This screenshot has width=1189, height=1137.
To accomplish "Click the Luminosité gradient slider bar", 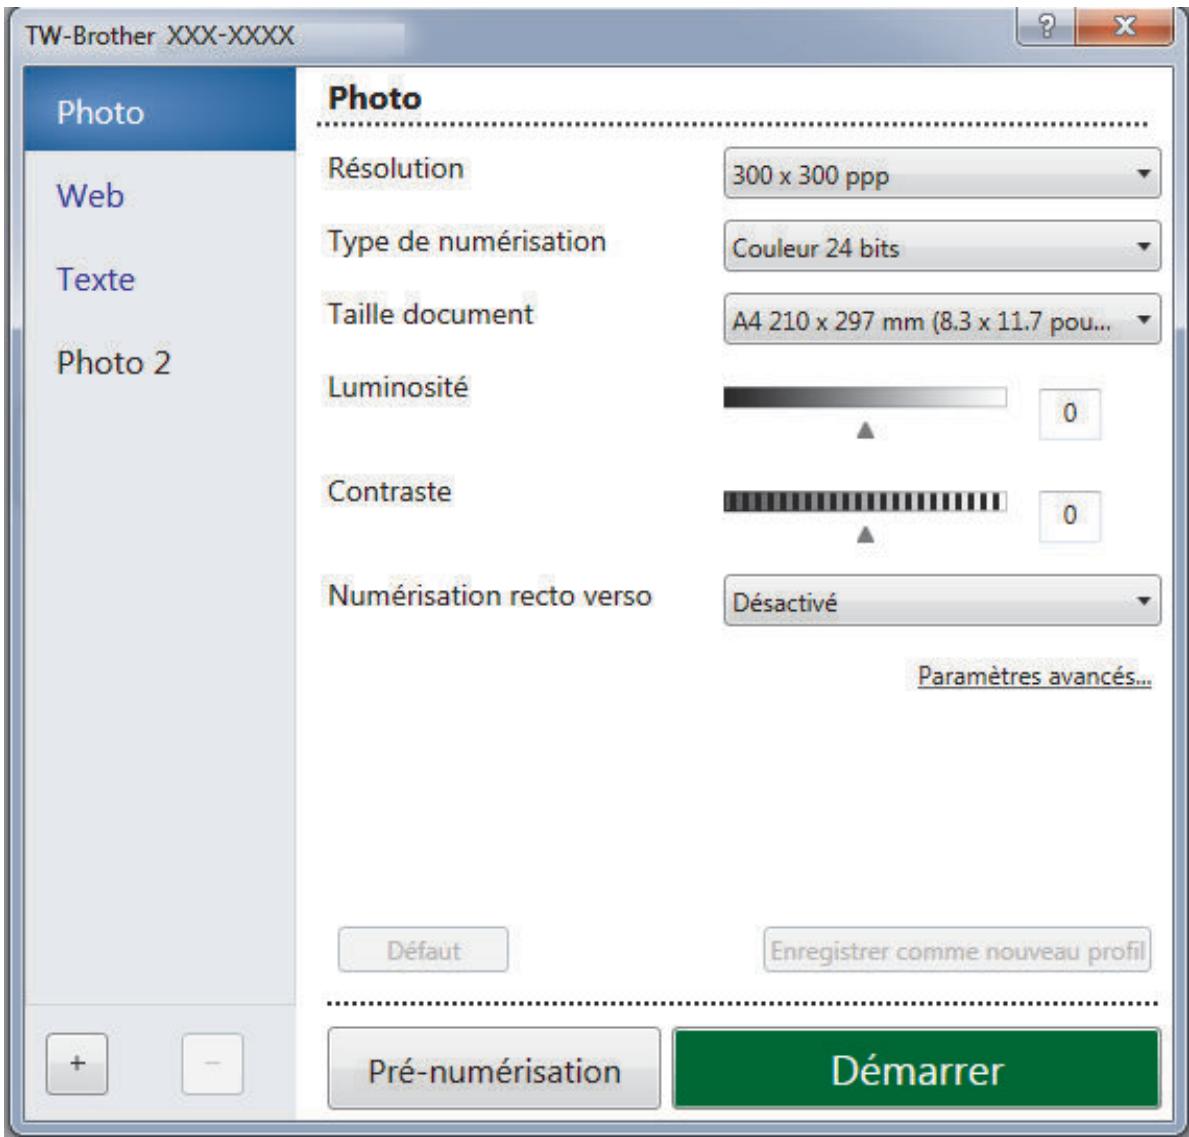I will coord(865,397).
